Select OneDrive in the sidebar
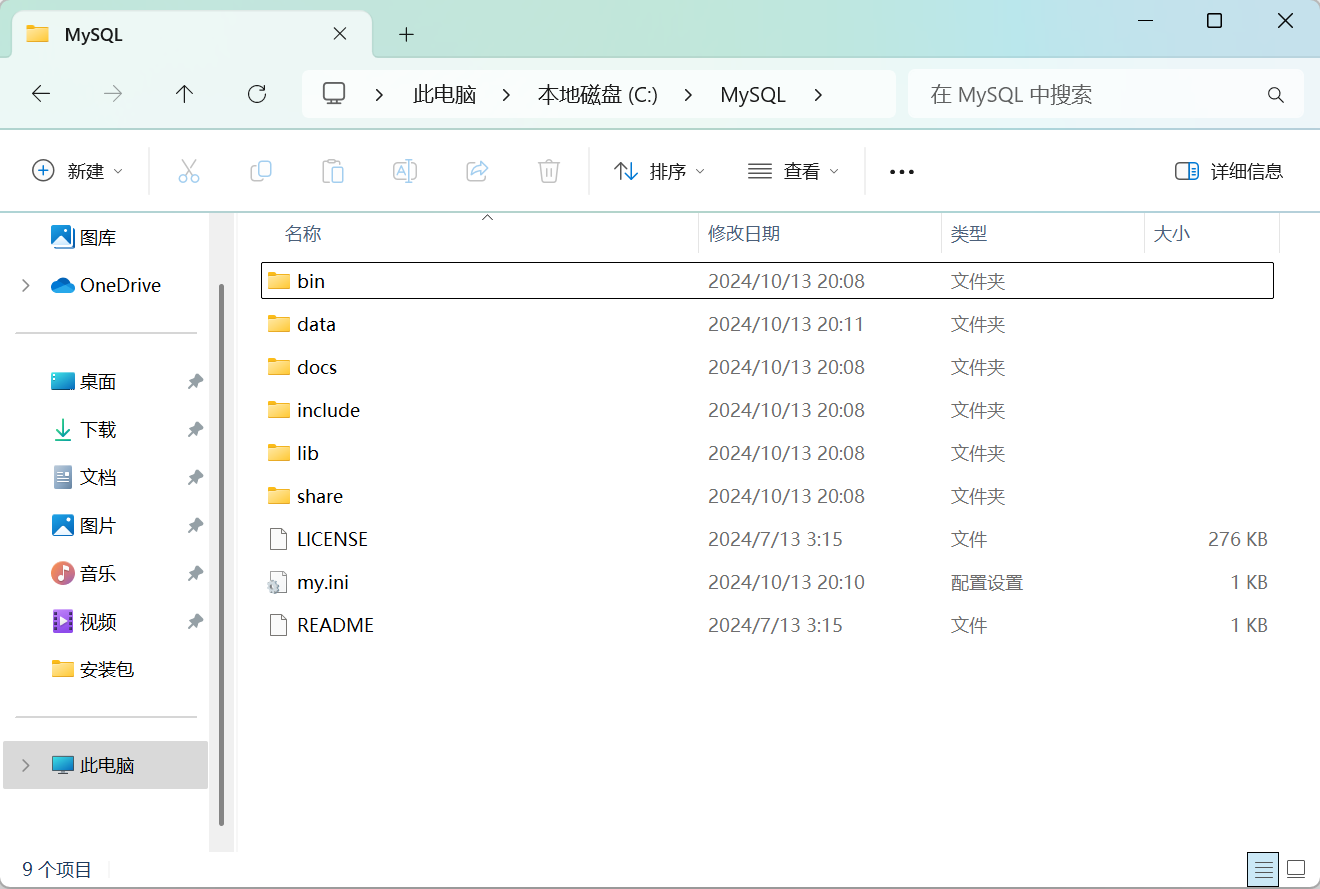The image size is (1320, 889). pos(106,286)
